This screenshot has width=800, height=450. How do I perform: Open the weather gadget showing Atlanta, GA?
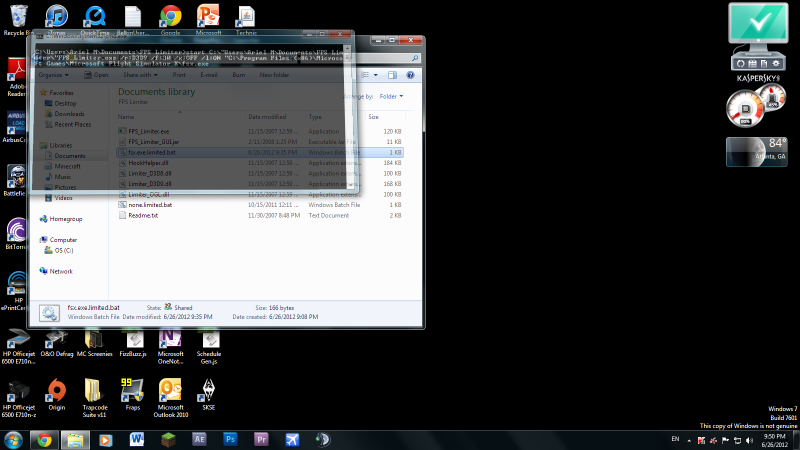[x=757, y=152]
